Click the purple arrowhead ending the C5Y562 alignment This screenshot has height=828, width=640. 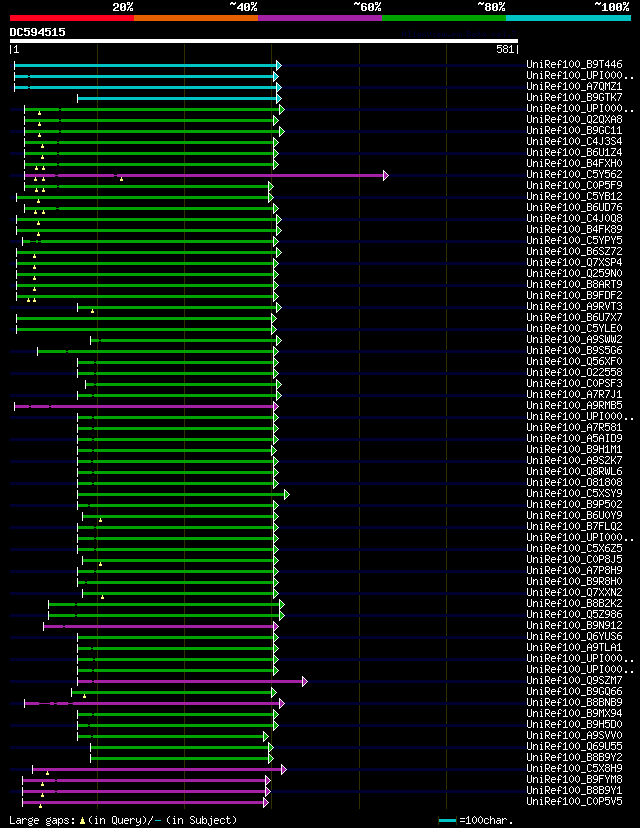386,175
